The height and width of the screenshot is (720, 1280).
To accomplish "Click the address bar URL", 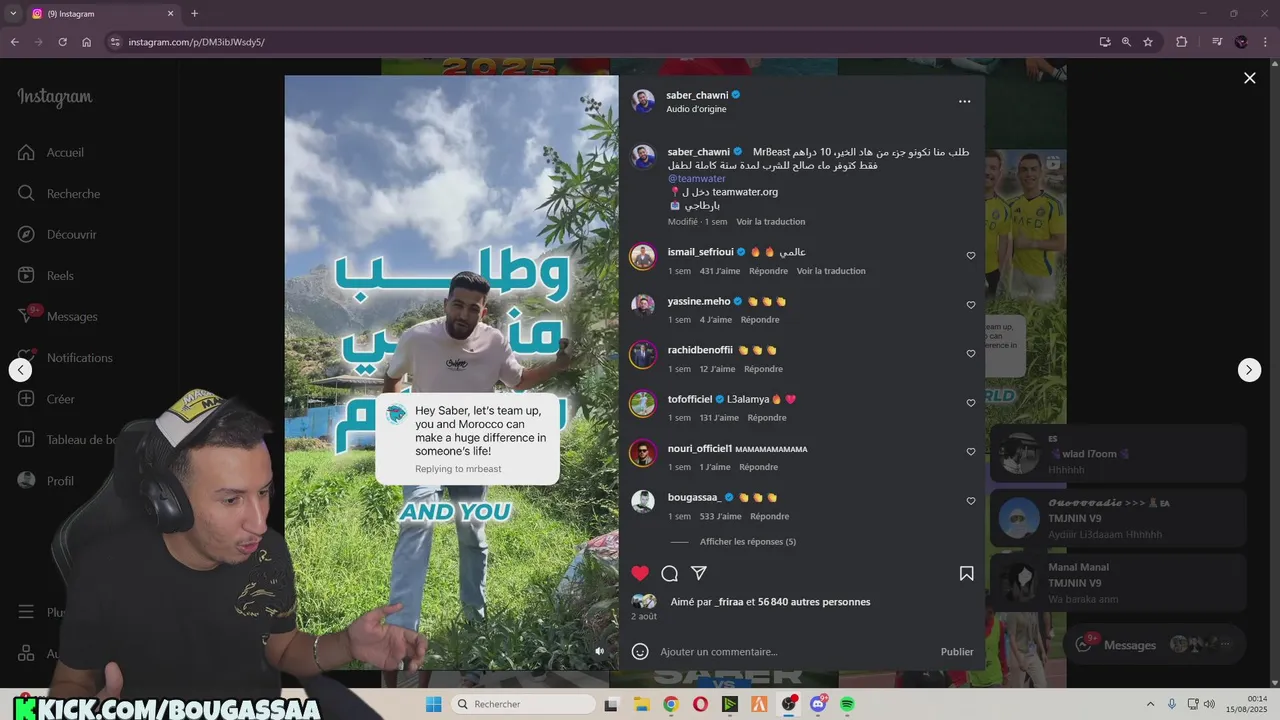I will 197,42.
